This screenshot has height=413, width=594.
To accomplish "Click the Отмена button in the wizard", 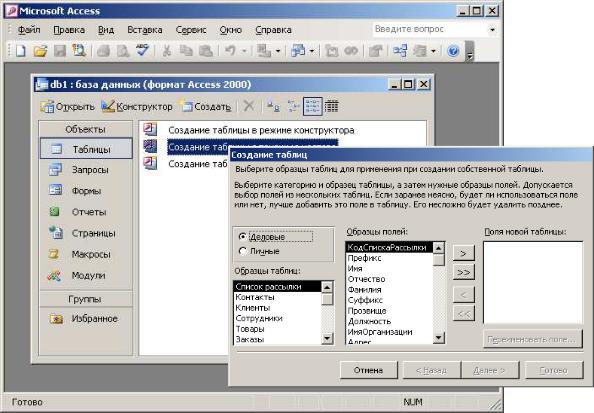I will click(x=369, y=370).
